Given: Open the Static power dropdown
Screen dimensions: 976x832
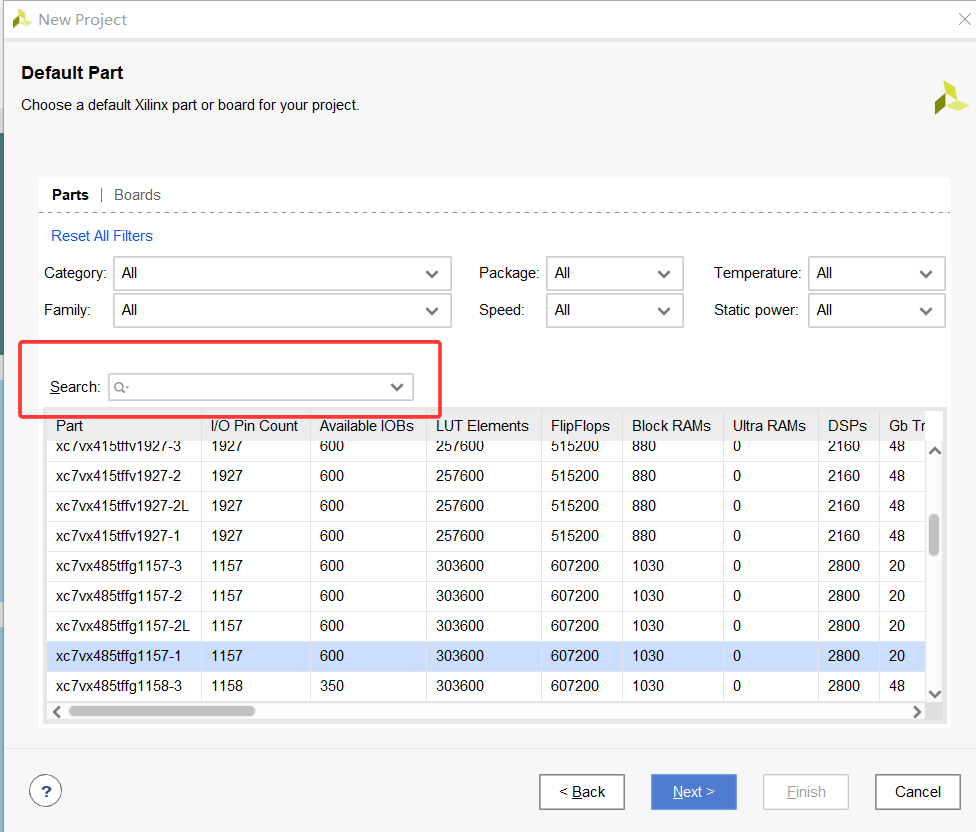Looking at the screenshot, I should (876, 311).
